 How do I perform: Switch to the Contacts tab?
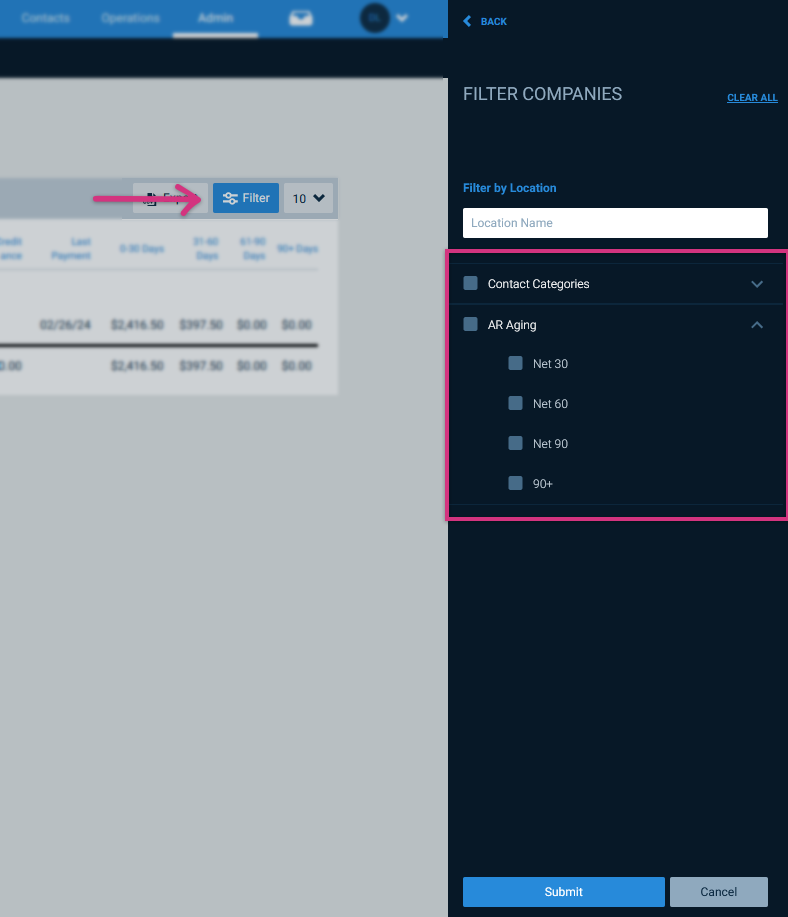point(45,18)
